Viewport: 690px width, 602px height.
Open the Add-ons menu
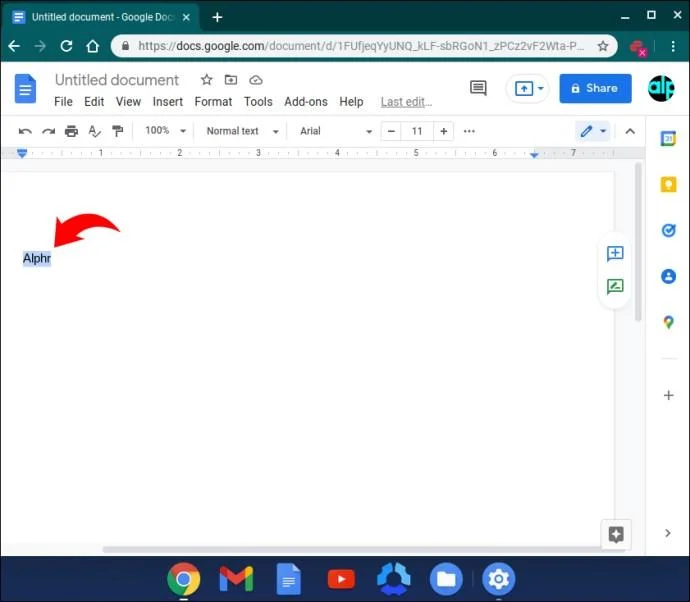(306, 102)
